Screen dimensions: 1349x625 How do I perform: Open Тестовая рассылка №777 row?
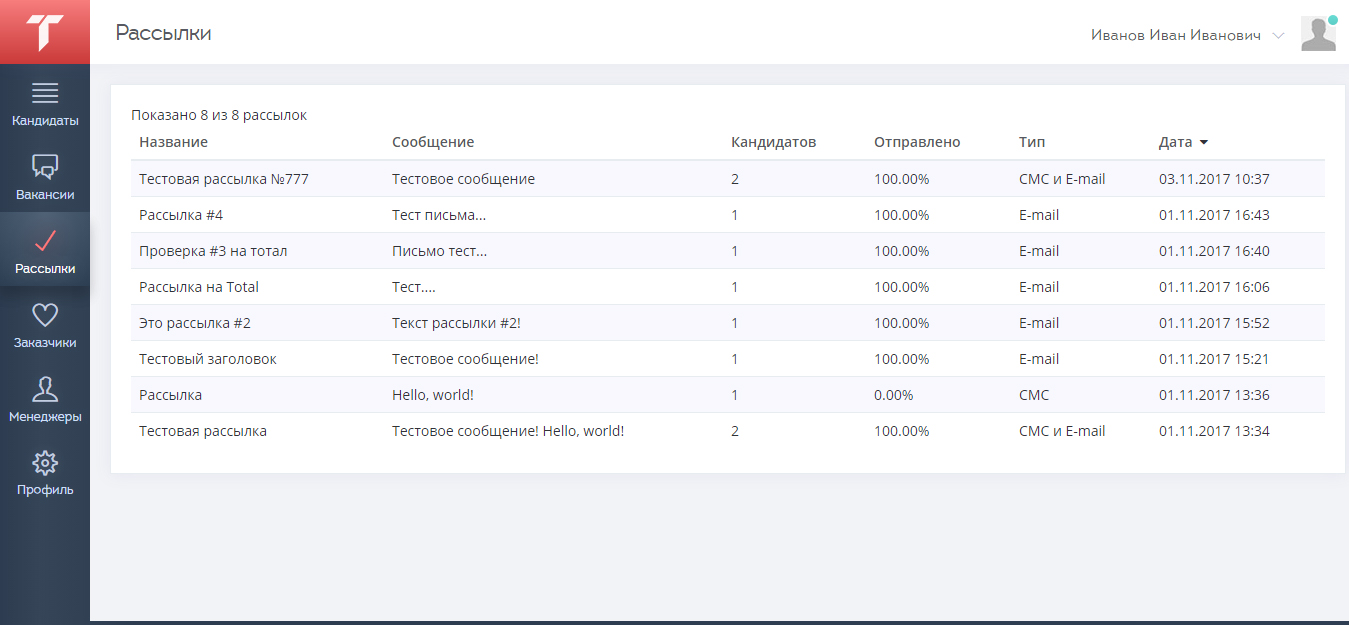[x=224, y=179]
